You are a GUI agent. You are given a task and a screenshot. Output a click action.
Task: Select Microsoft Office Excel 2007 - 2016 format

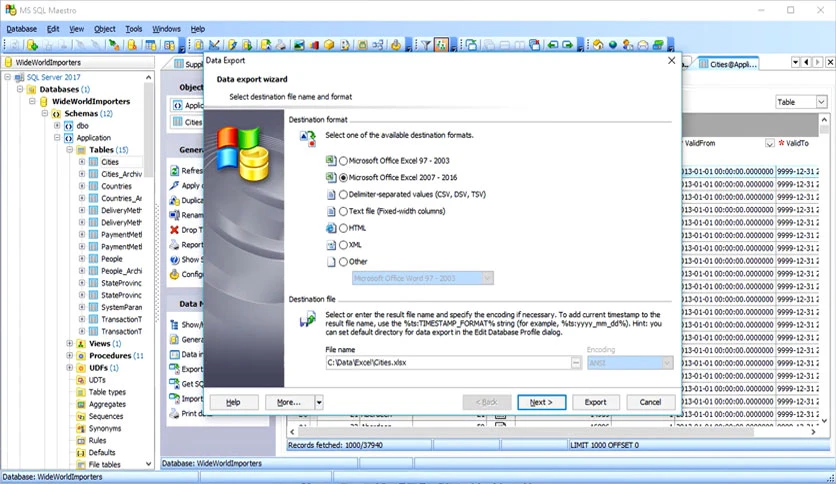click(343, 178)
